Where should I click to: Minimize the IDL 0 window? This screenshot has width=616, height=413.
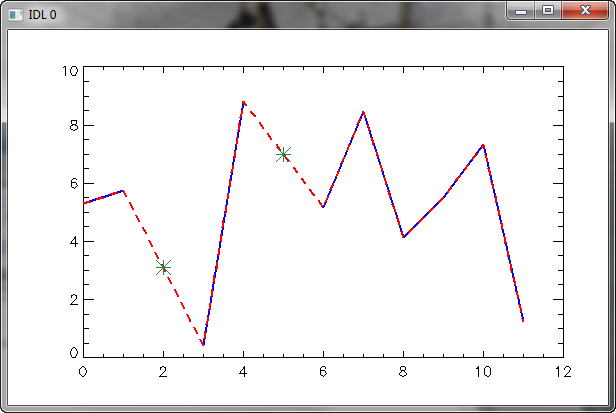coord(521,11)
